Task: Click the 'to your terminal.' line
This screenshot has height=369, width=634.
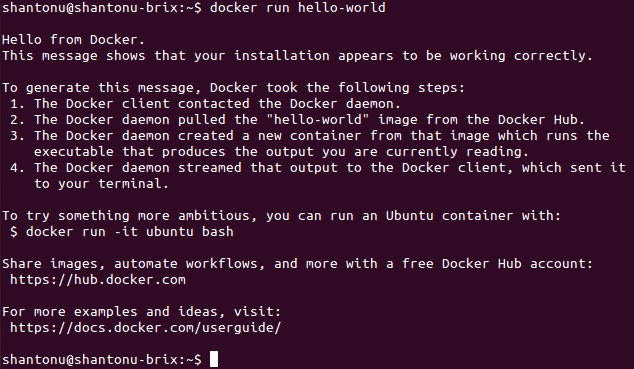Action: click(x=101, y=184)
